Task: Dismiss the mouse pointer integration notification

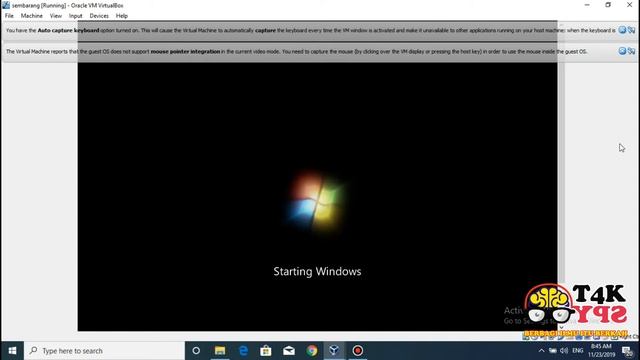Action: pos(622,51)
